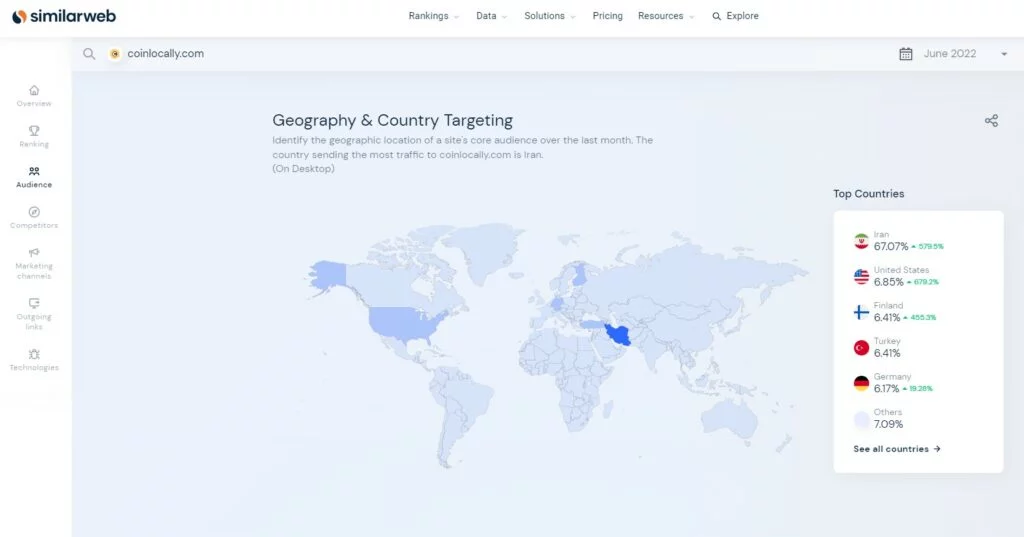The image size is (1024, 537).
Task: Go to the Pricing page
Action: [607, 16]
